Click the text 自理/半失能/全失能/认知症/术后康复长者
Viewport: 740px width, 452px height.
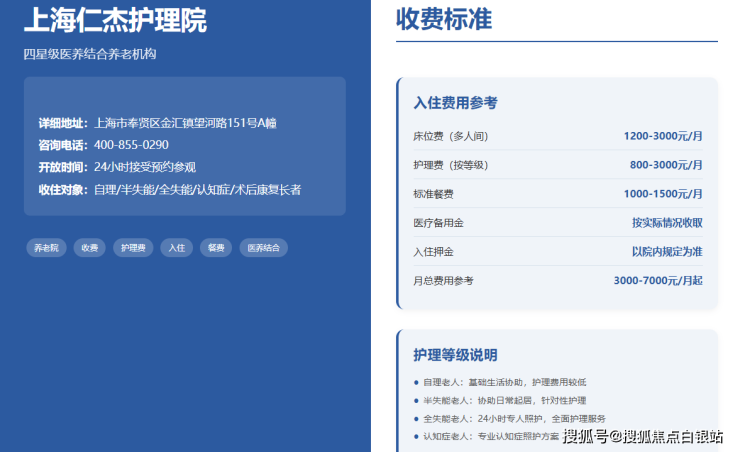198,190
